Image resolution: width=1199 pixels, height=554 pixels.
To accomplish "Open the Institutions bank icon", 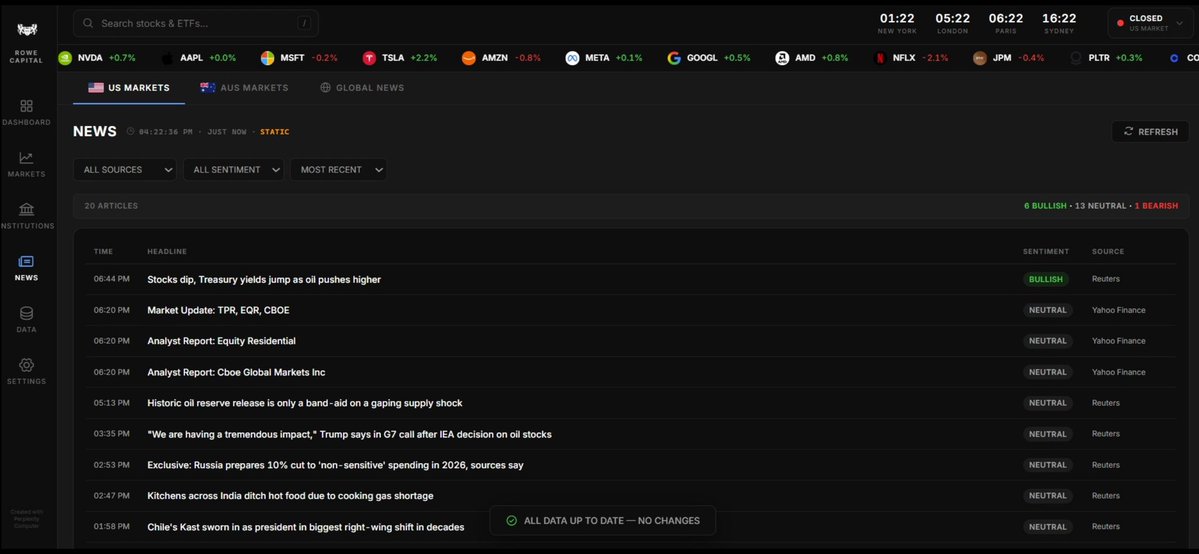I will pyautogui.click(x=26, y=210).
